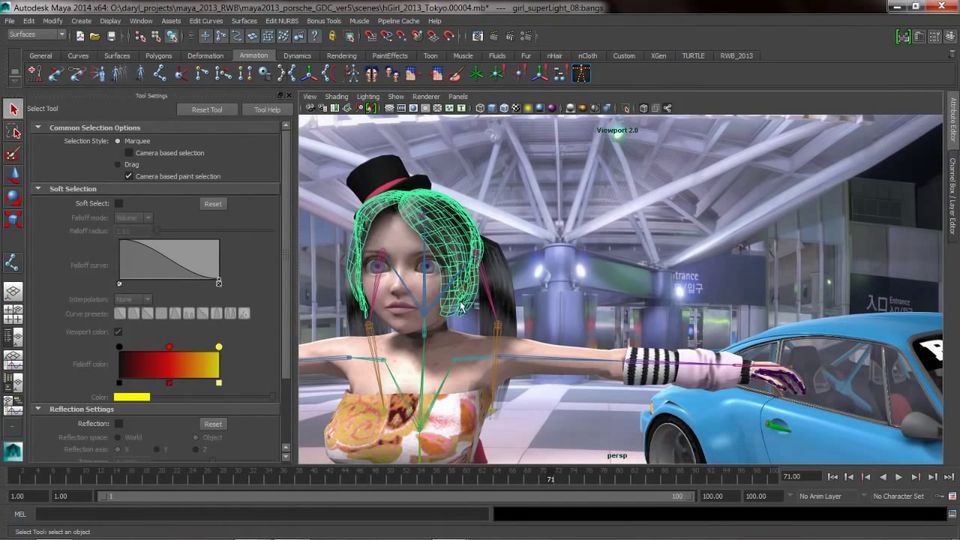Play the animation forwards
The width and height of the screenshot is (960, 540).
tap(899, 476)
